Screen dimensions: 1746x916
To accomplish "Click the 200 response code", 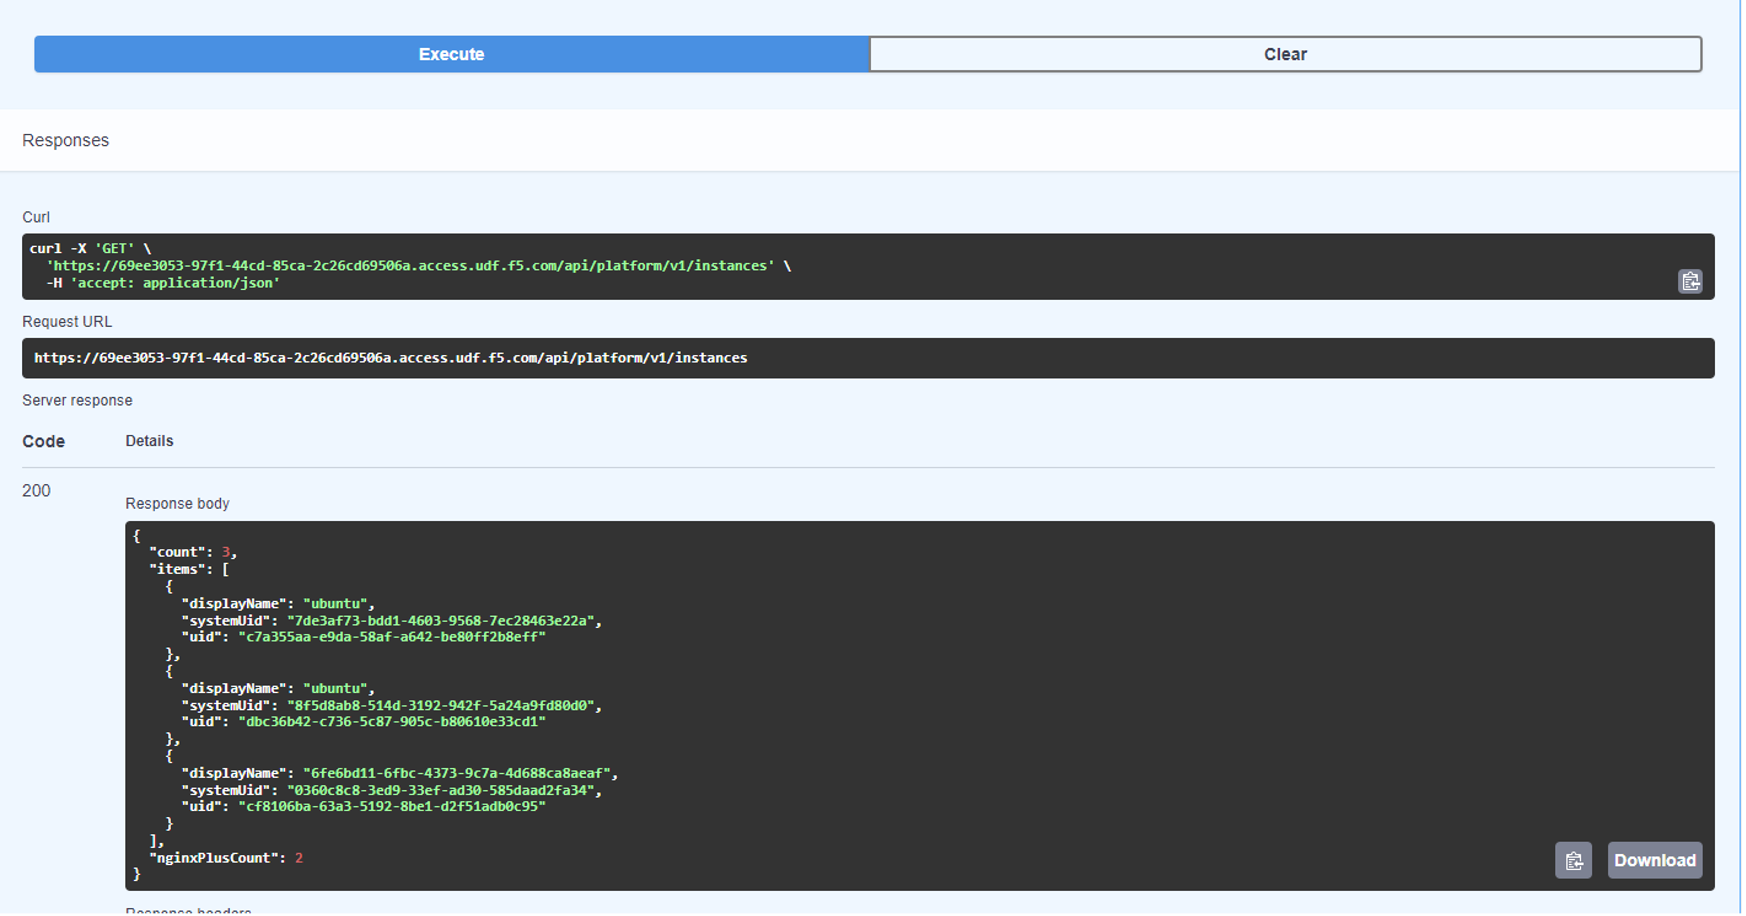I will pos(36,491).
